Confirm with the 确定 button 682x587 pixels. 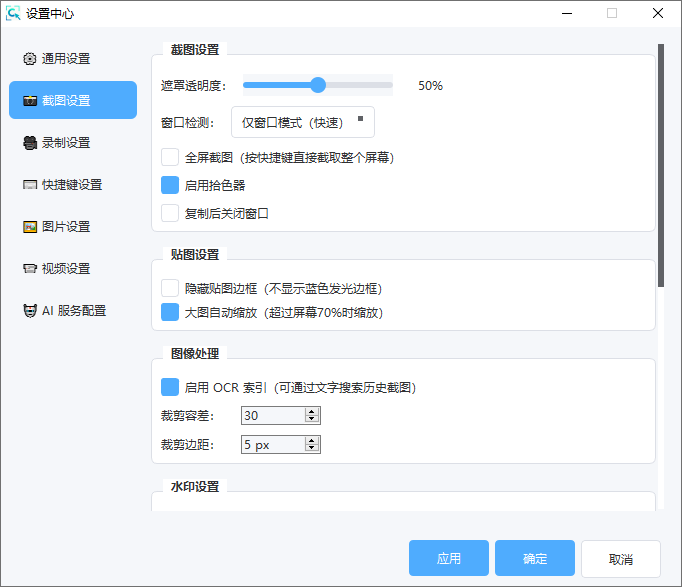coord(535,558)
